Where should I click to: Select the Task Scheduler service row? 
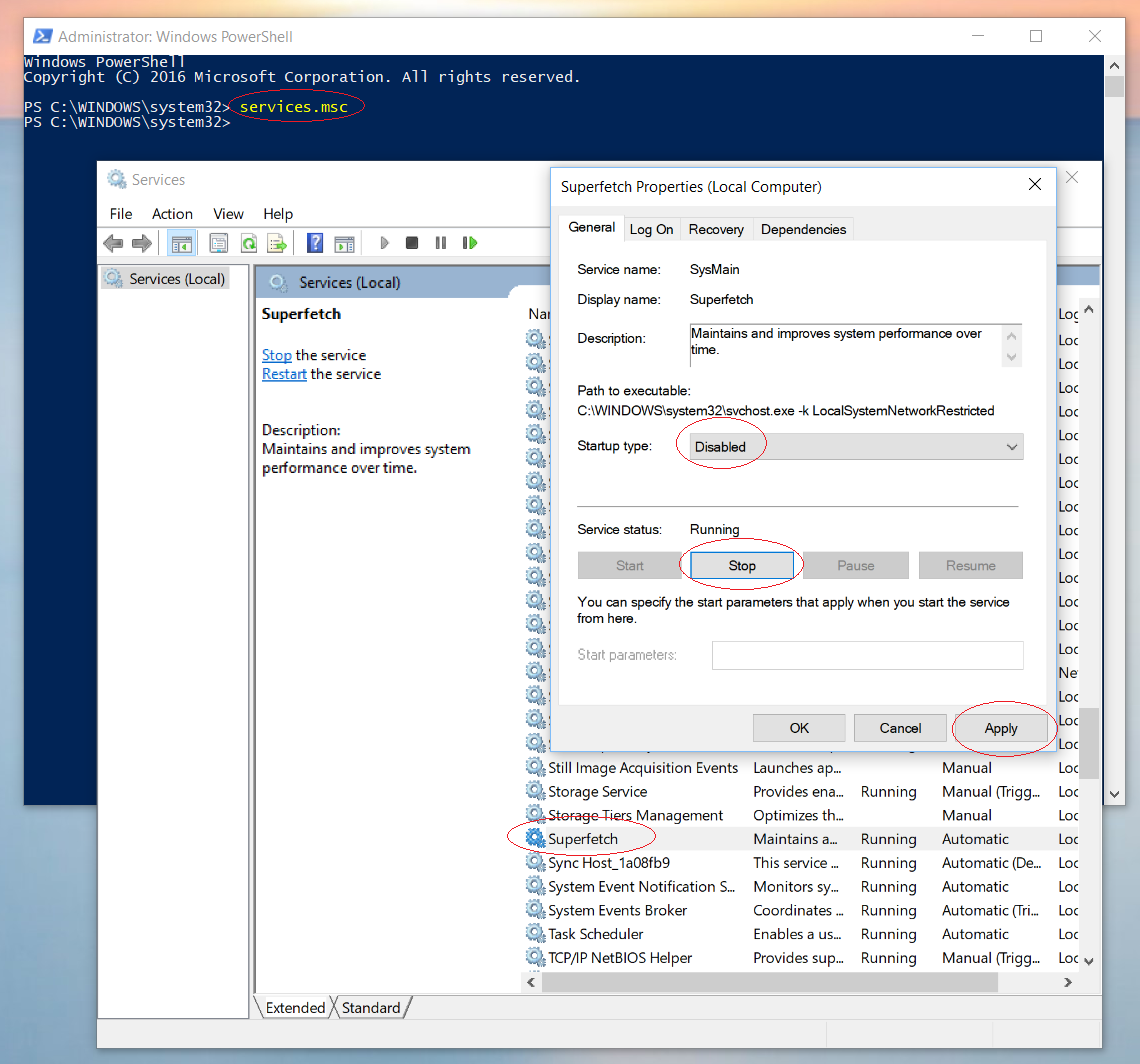(x=800, y=934)
